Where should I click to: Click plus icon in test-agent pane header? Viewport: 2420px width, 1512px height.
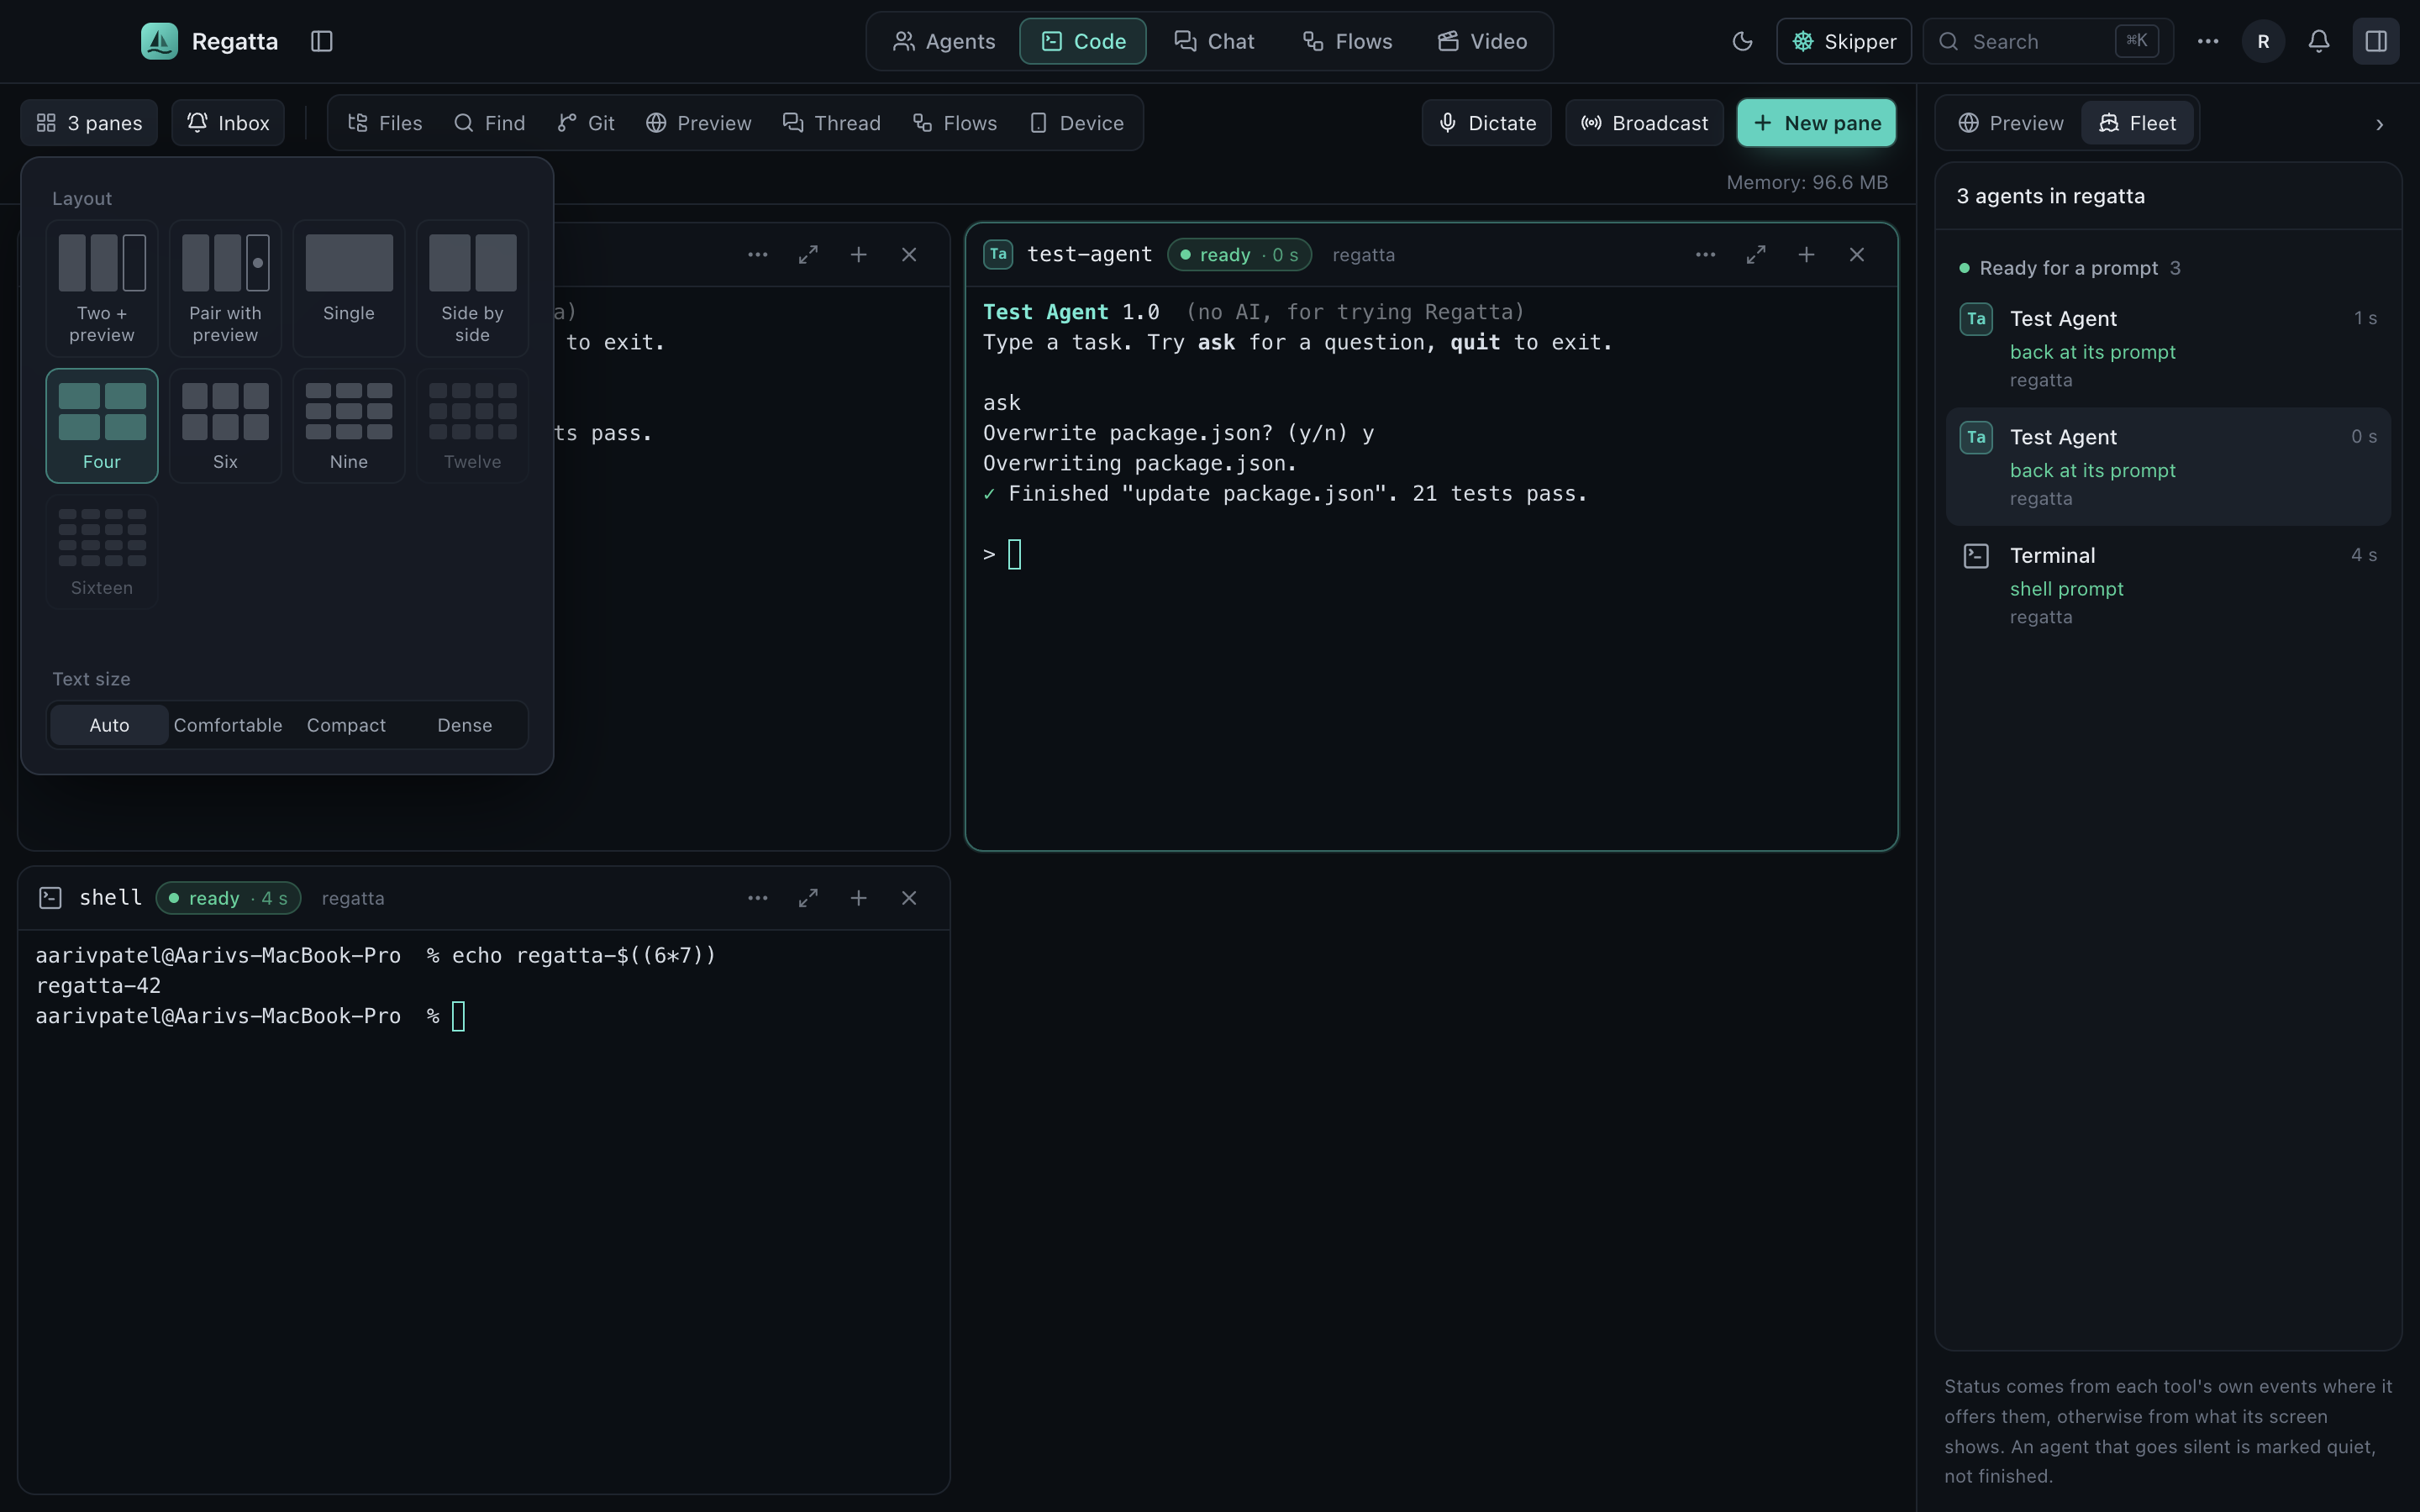click(1806, 255)
